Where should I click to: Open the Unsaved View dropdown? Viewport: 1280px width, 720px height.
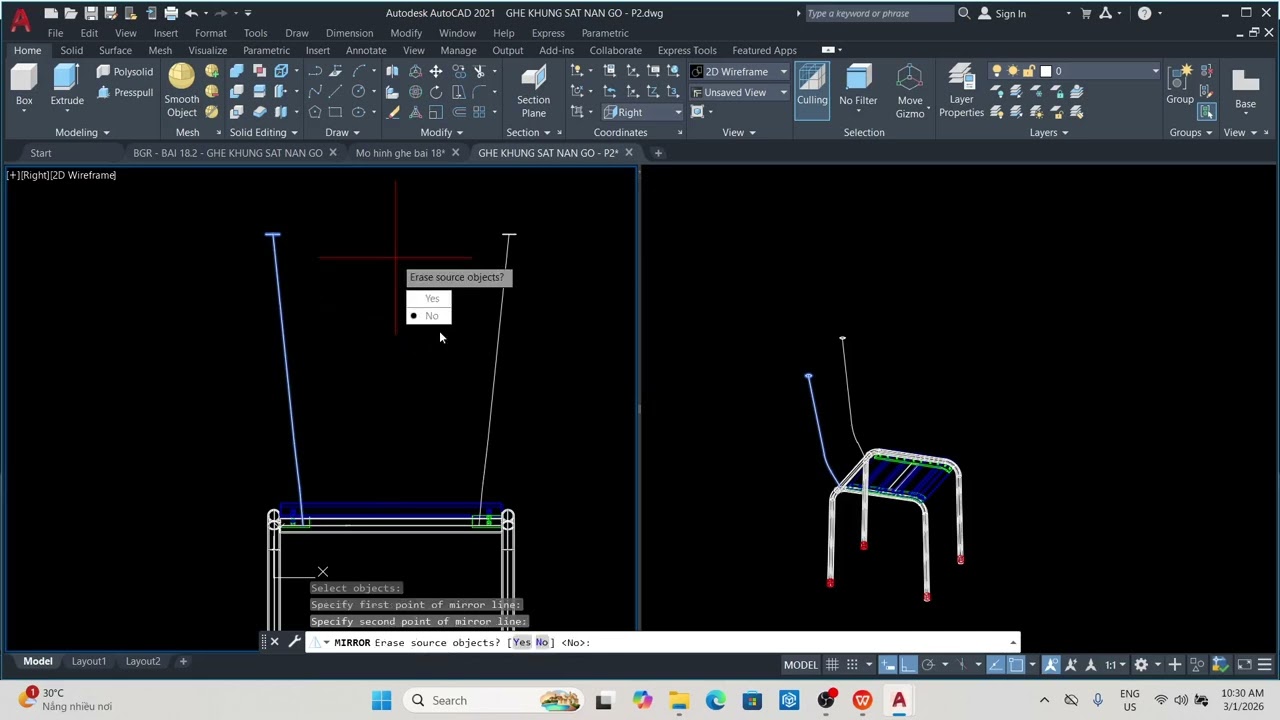coord(739,92)
